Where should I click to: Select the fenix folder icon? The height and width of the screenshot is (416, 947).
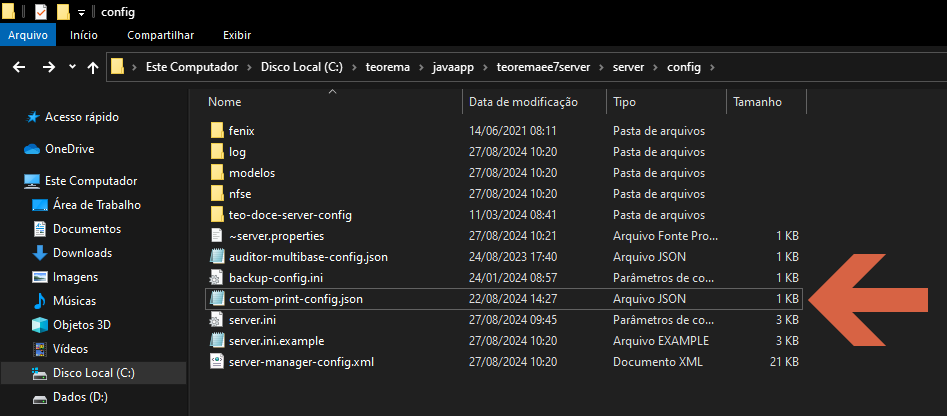point(217,130)
